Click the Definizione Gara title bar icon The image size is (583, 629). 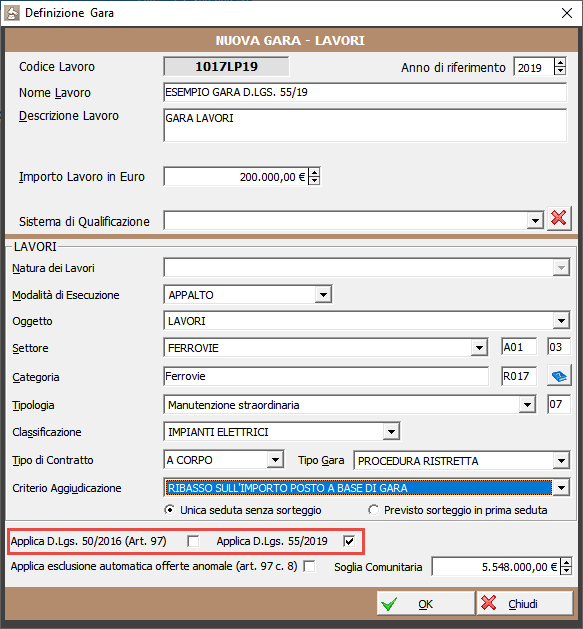12,13
